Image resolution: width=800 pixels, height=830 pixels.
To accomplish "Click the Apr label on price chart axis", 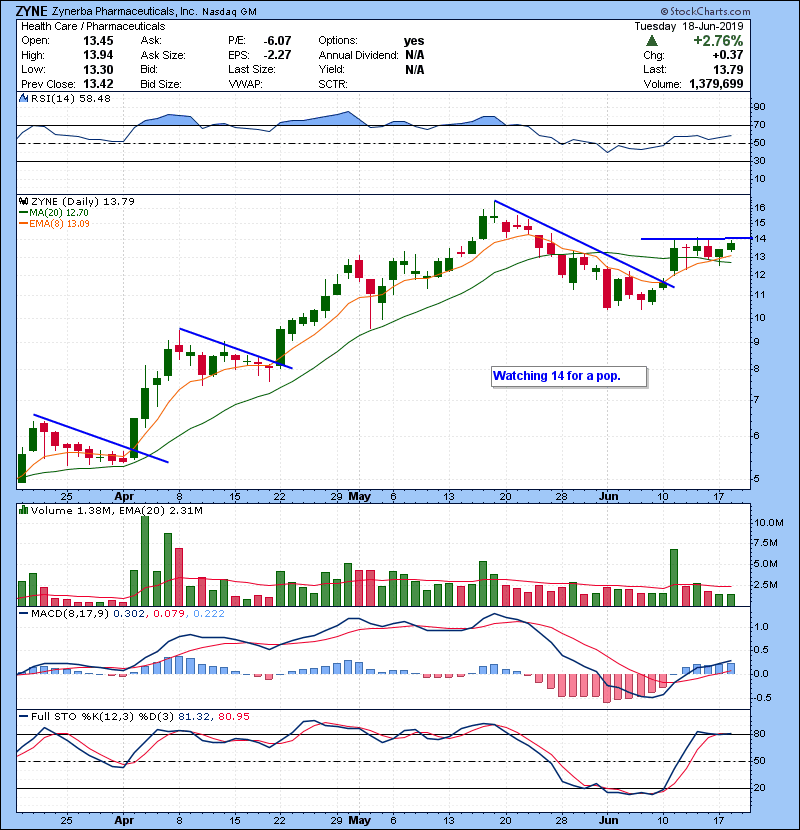I will pos(124,497).
